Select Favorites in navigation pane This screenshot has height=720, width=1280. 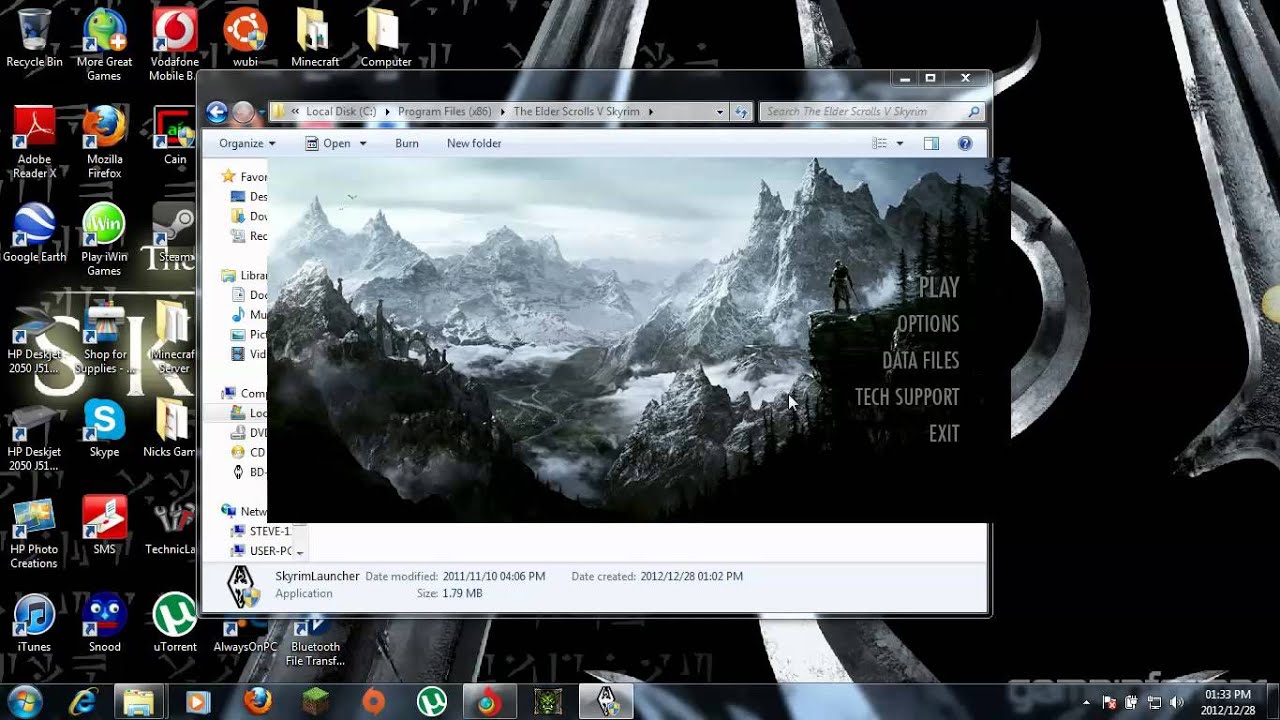[244, 177]
